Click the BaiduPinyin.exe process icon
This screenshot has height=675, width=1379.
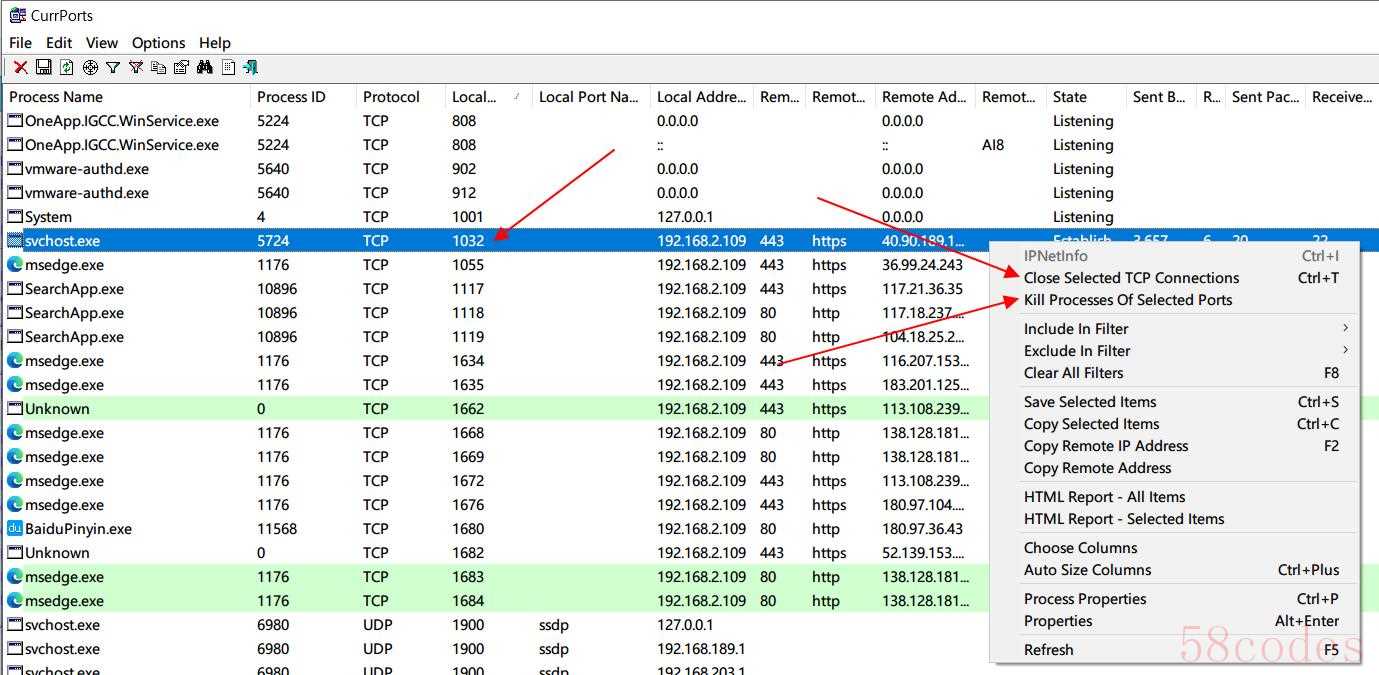15,529
